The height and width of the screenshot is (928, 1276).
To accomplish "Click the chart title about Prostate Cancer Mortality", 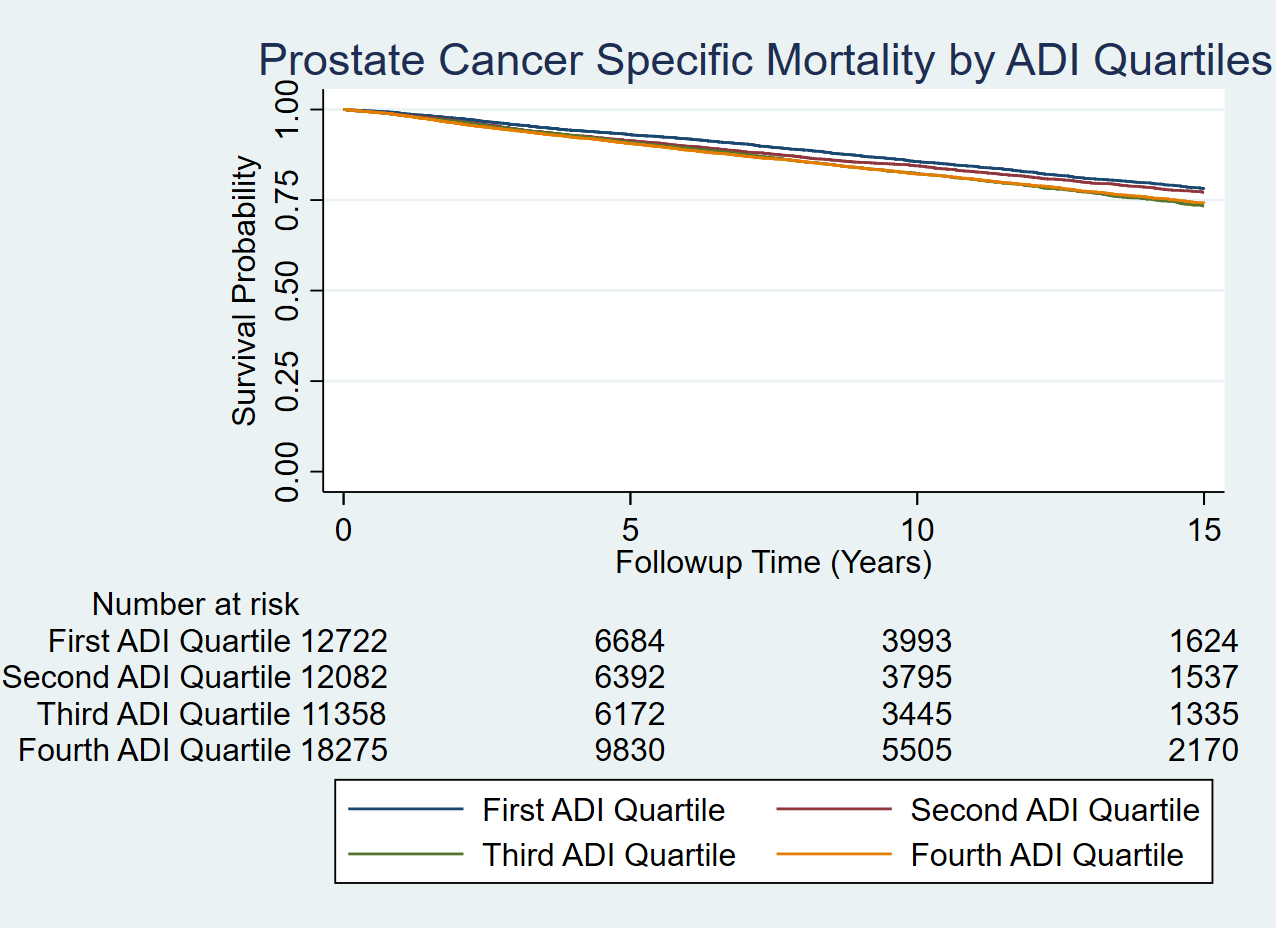I will tap(765, 60).
